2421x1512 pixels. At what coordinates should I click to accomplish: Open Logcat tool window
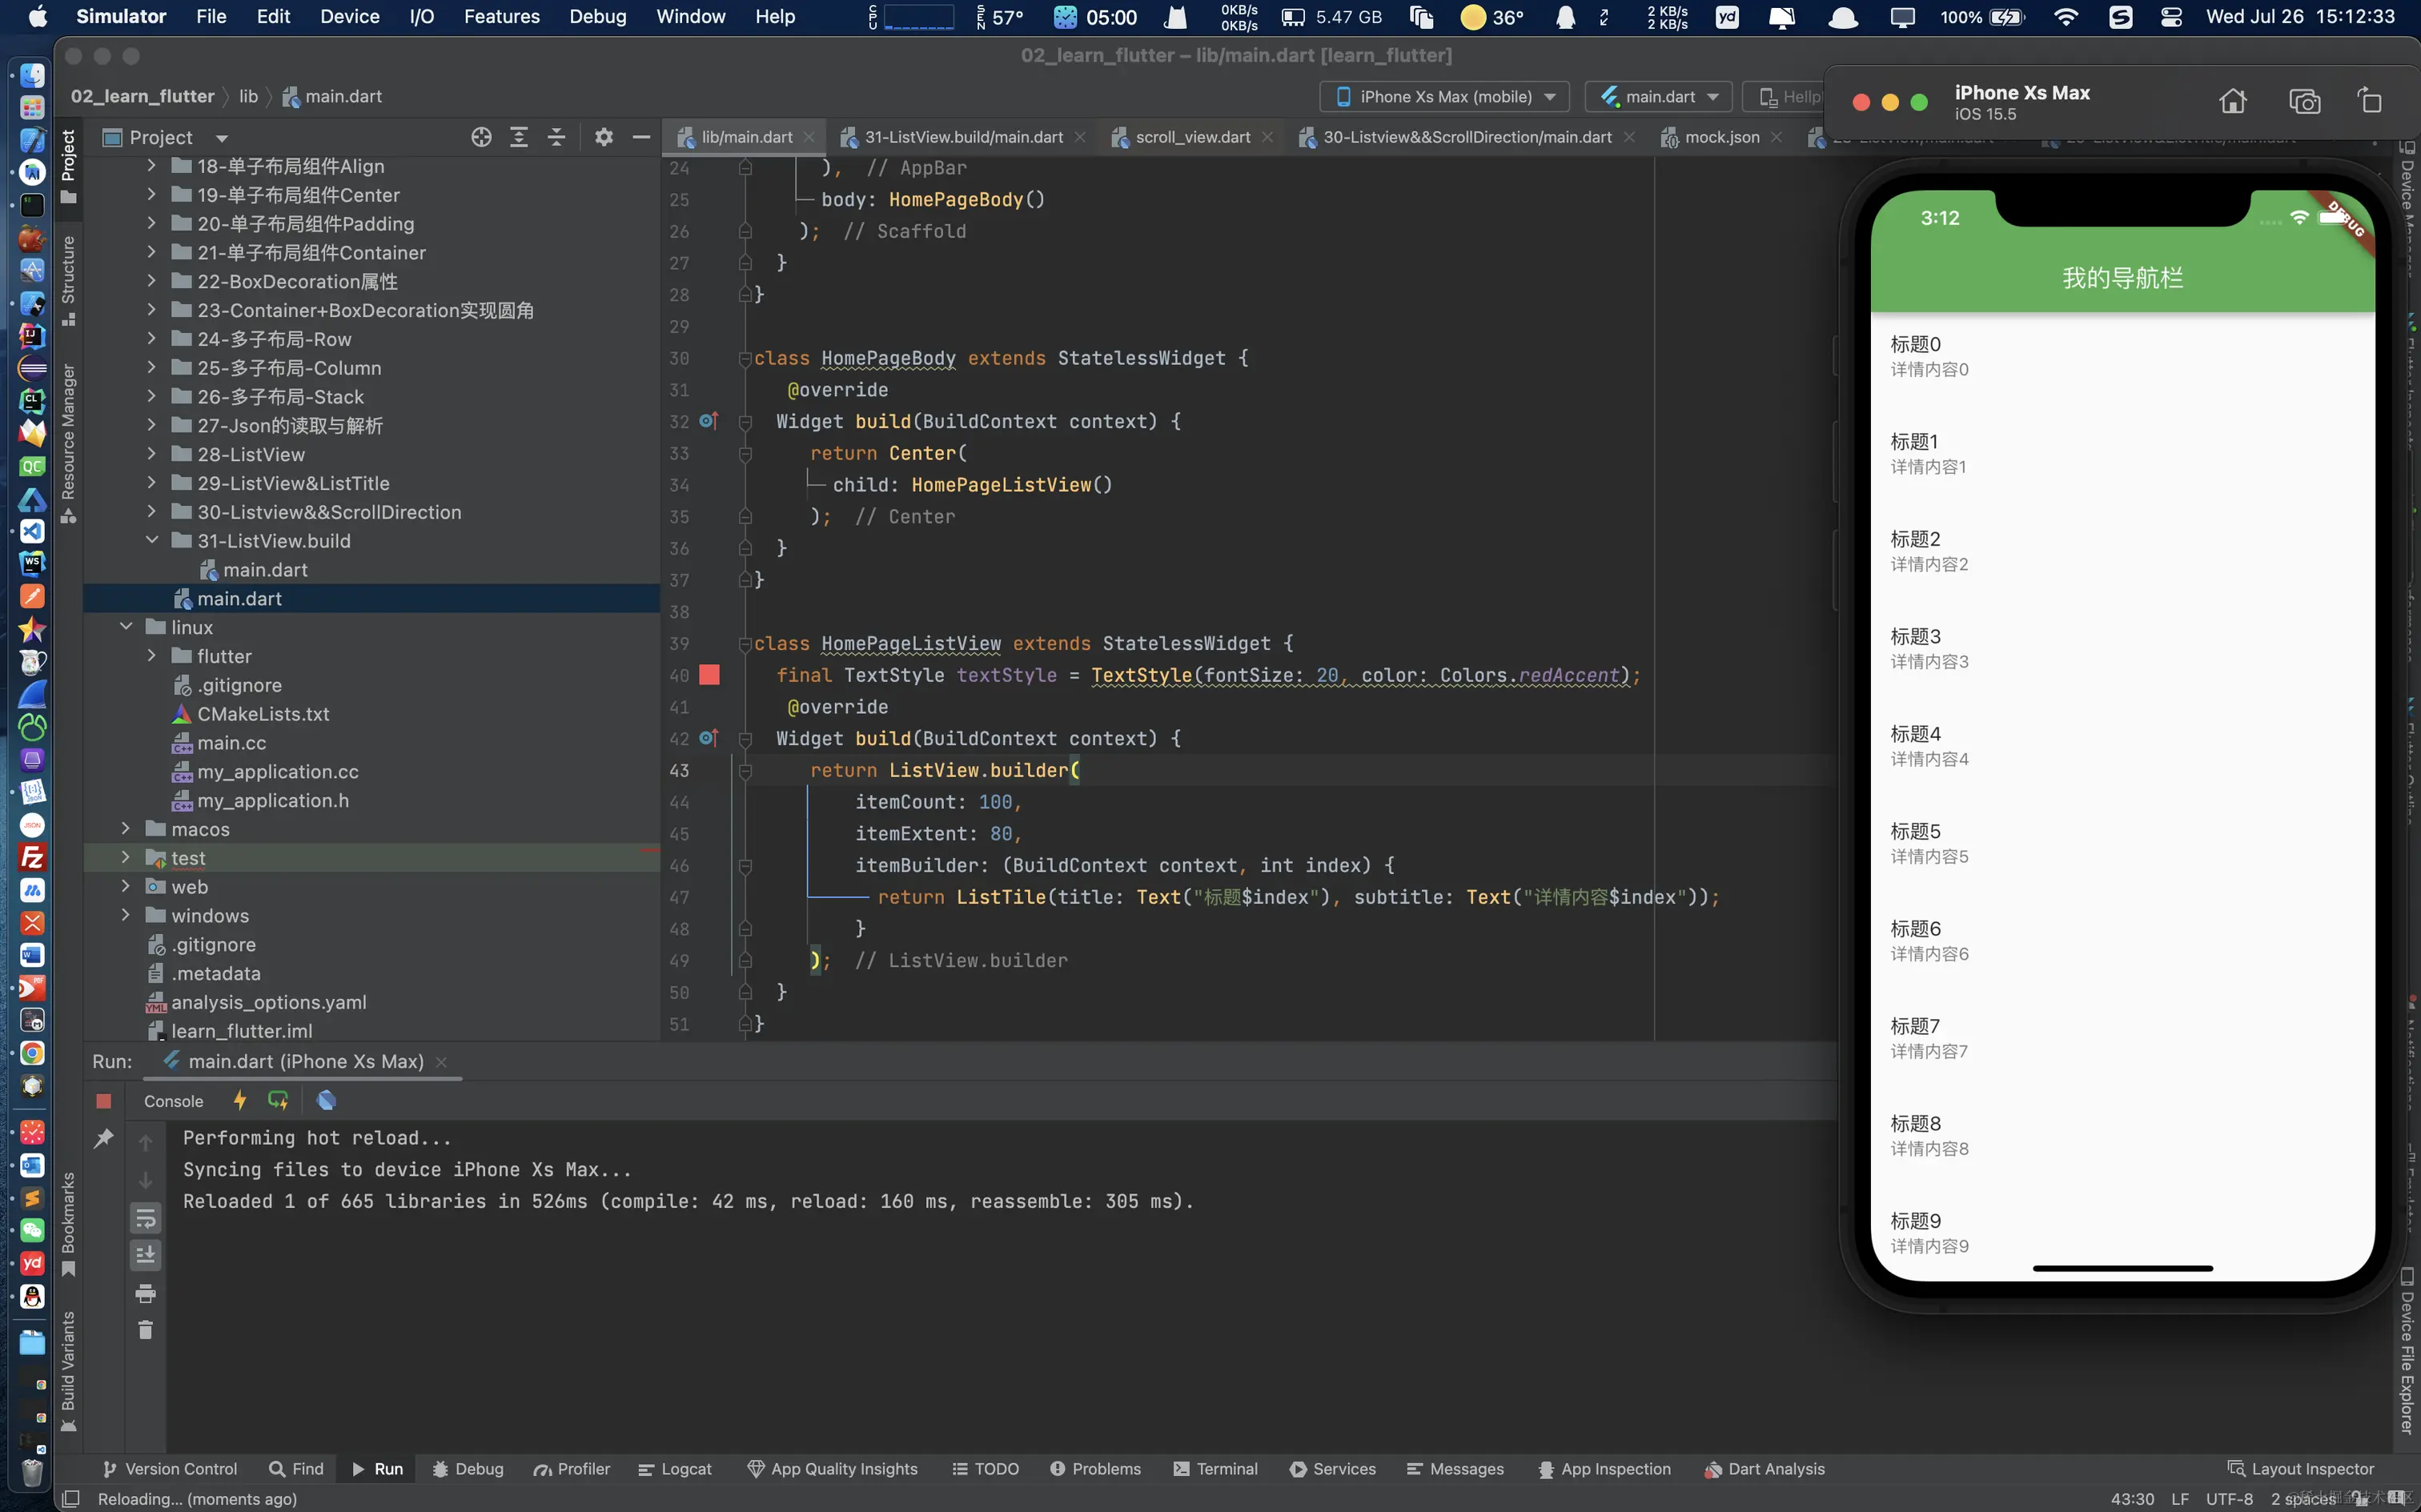(675, 1469)
